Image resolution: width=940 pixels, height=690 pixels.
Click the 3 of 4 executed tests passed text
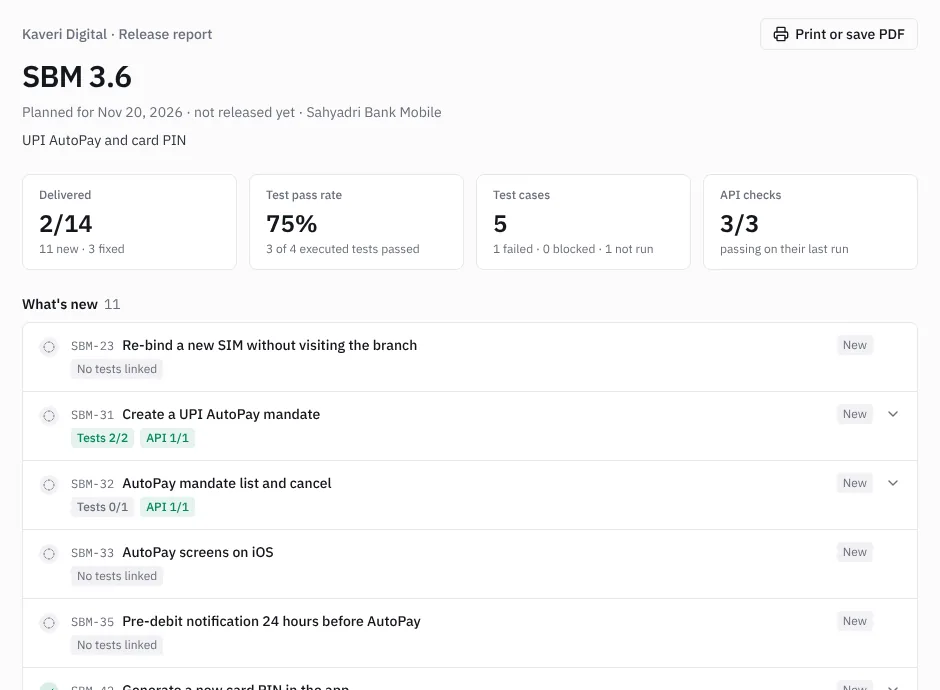click(x=343, y=249)
